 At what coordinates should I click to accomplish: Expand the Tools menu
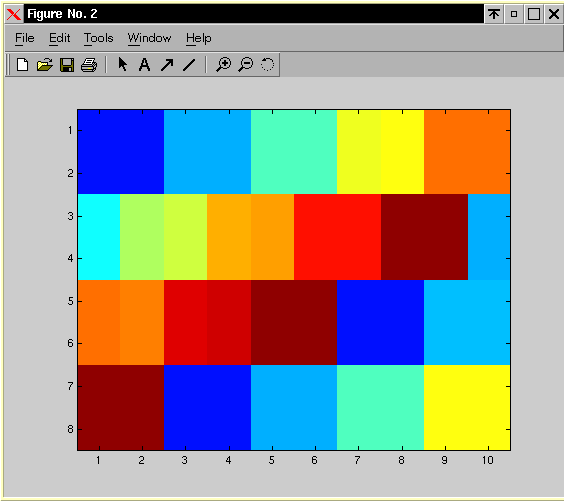point(99,38)
